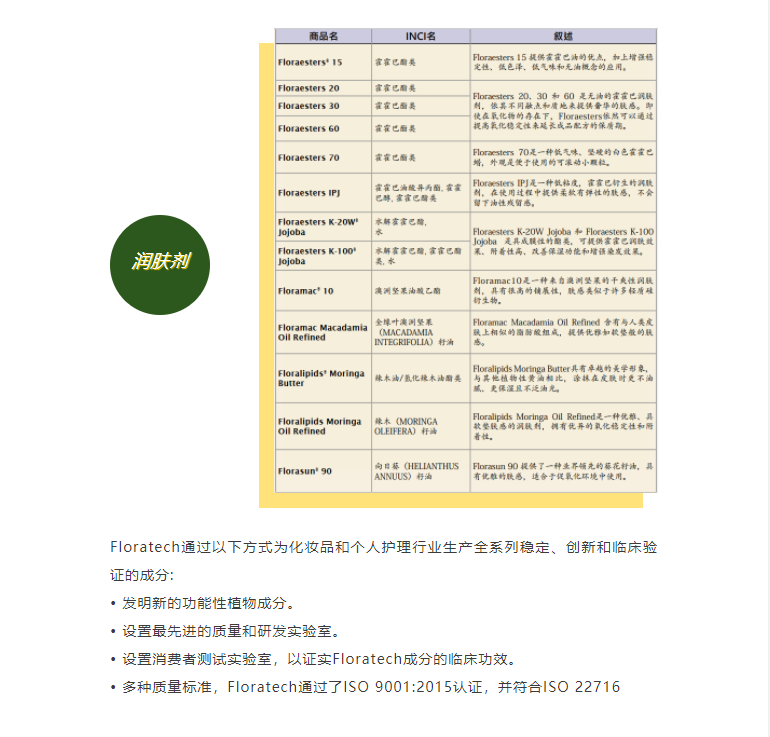This screenshot has height=737, width=770.
Task: Click the bullet 发明新的功能性植物成分
Action: (x=208, y=604)
